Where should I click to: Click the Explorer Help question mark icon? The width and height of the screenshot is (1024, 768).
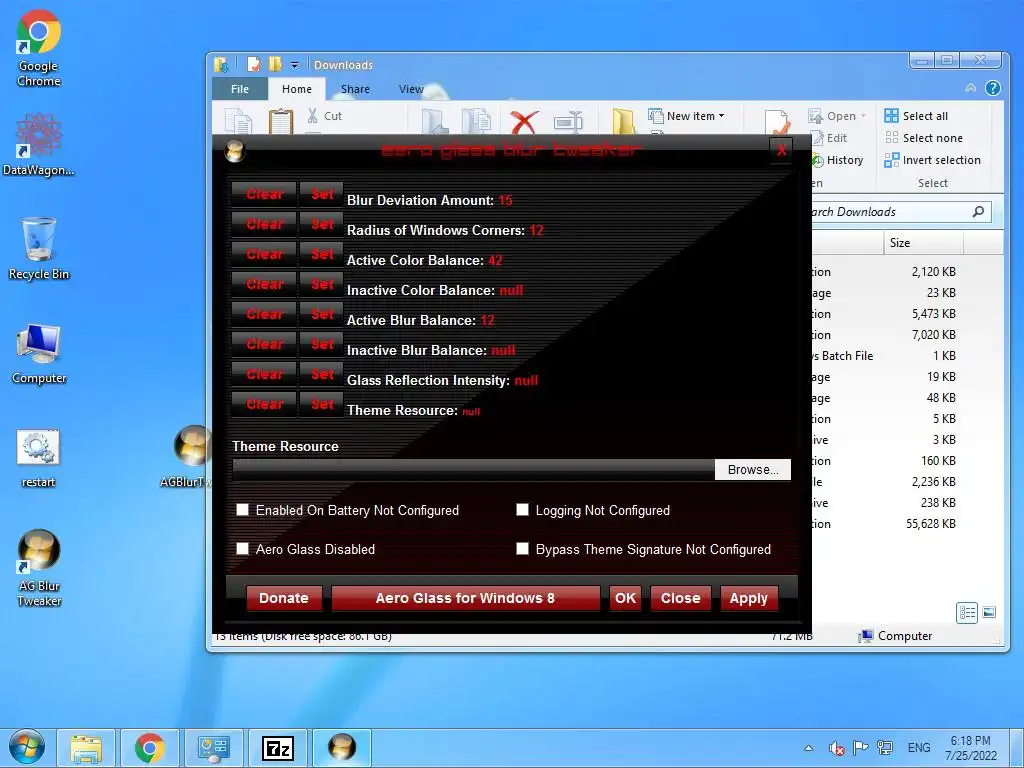[x=993, y=88]
